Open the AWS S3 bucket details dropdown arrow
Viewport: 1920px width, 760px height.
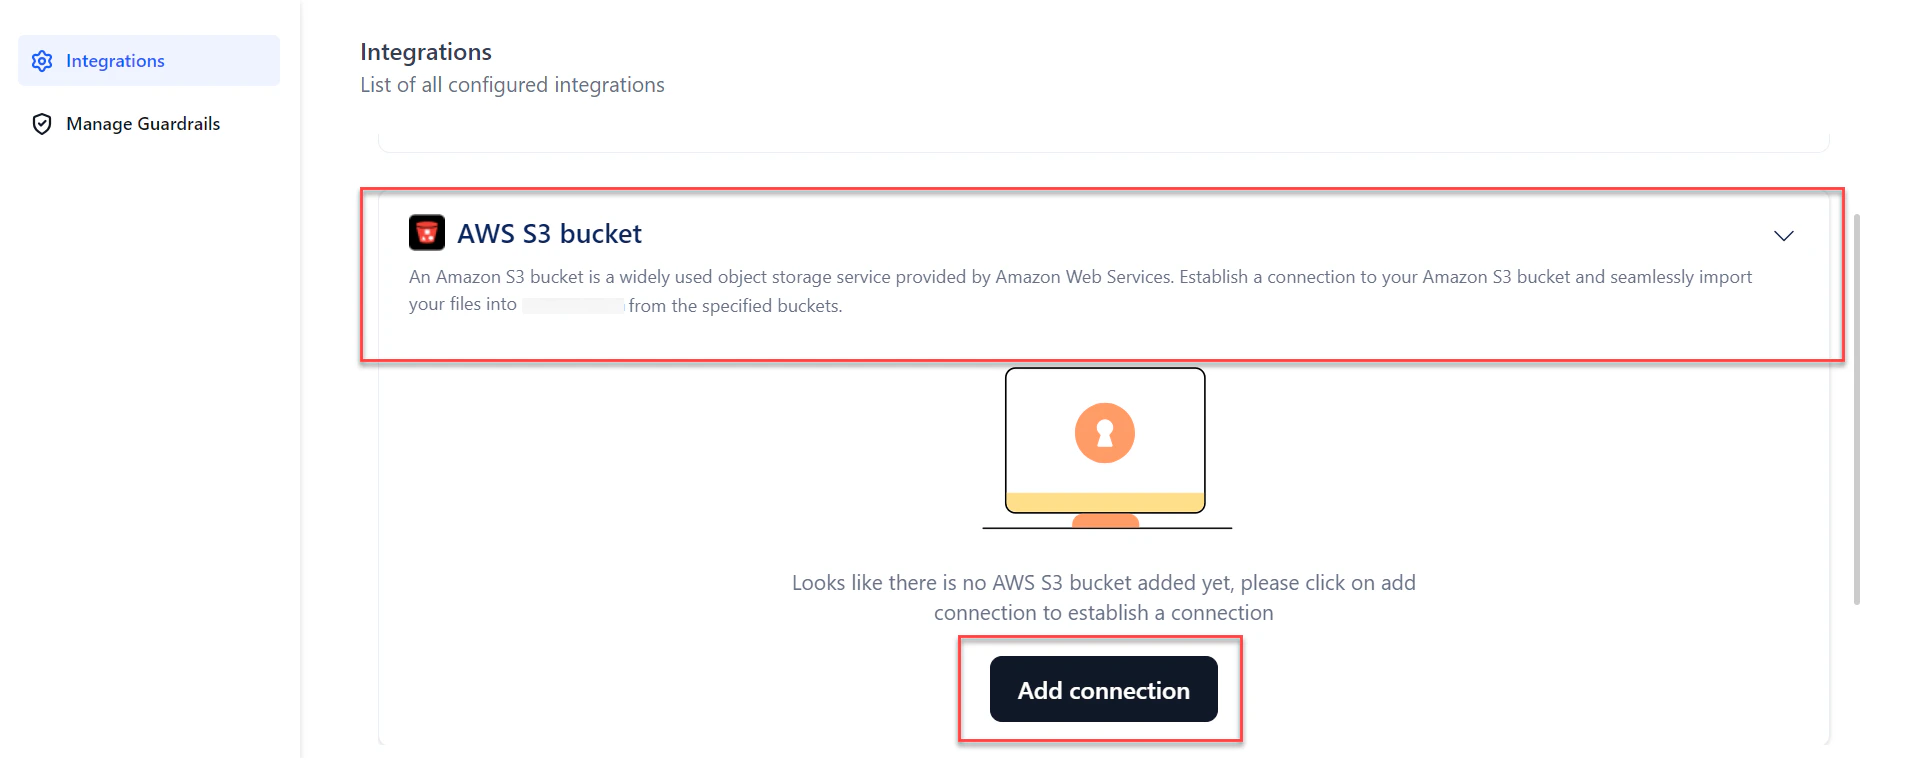[1784, 236]
